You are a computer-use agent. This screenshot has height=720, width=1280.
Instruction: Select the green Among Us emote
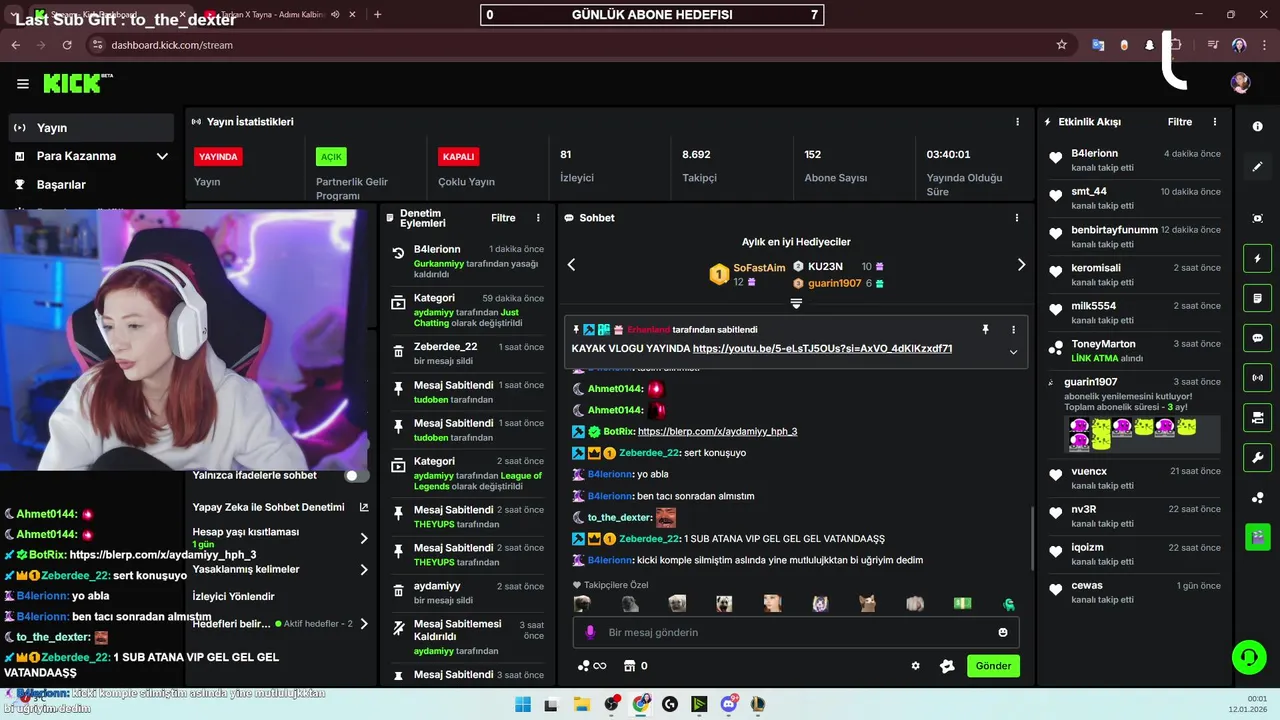pos(1009,604)
